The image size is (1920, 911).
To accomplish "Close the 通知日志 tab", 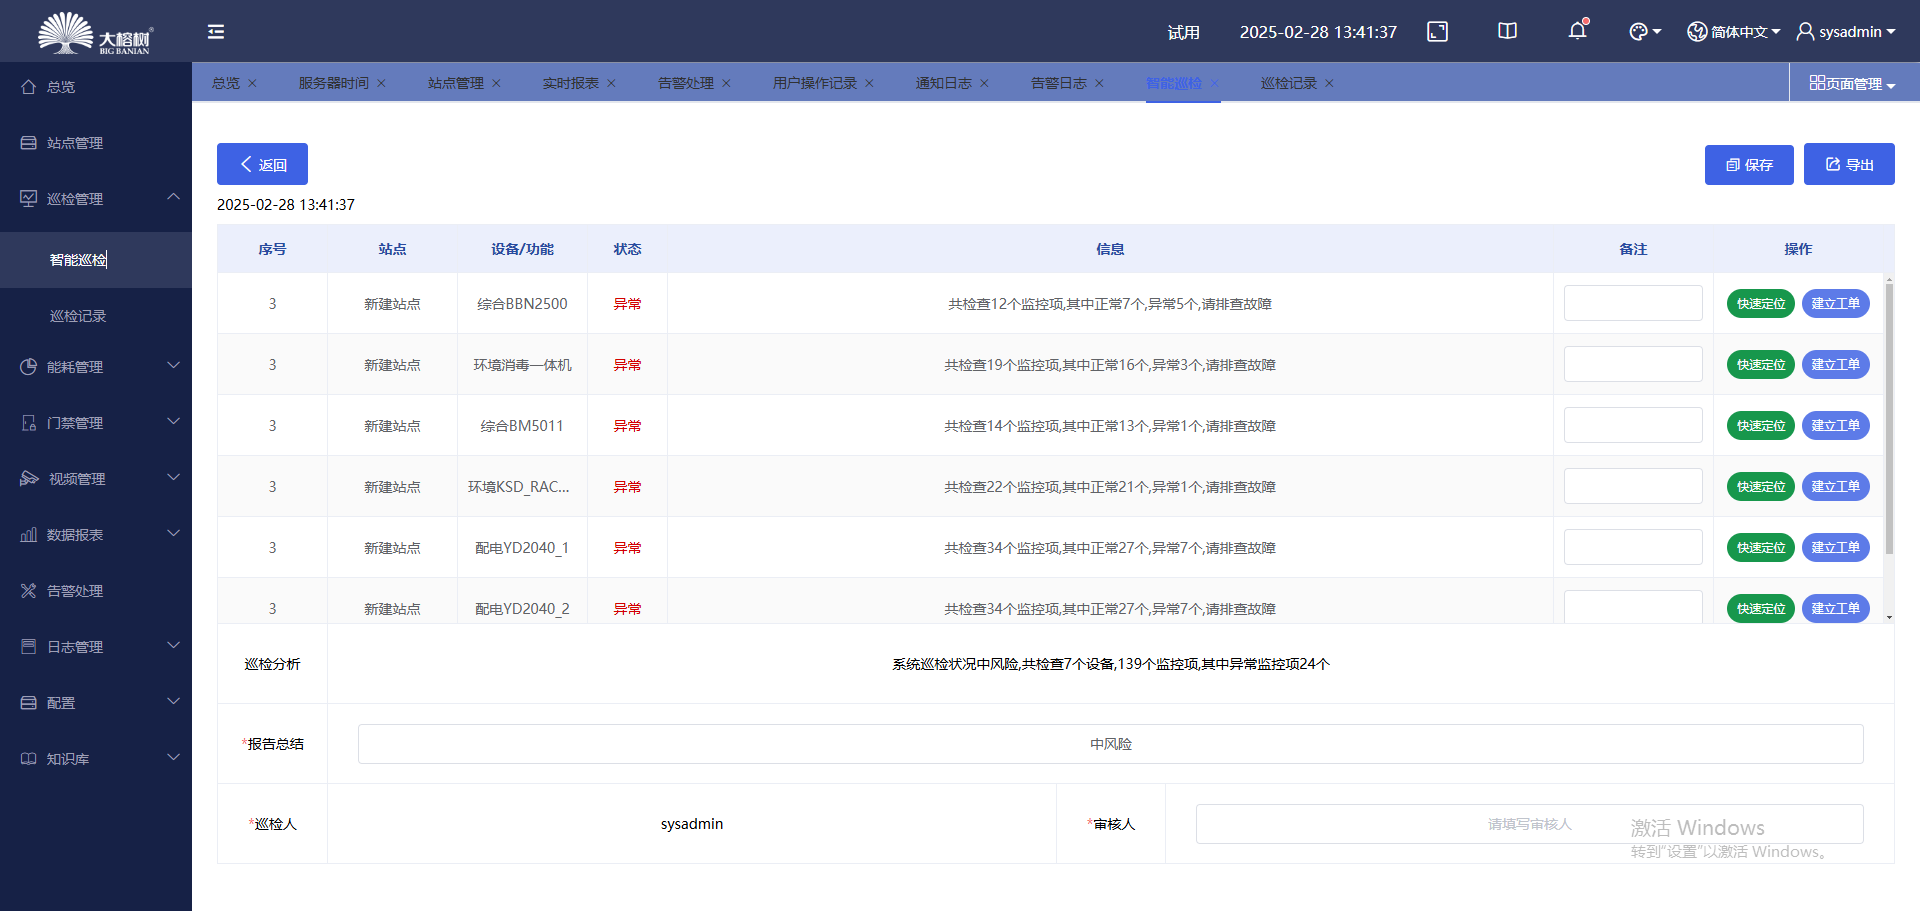I will tap(984, 83).
